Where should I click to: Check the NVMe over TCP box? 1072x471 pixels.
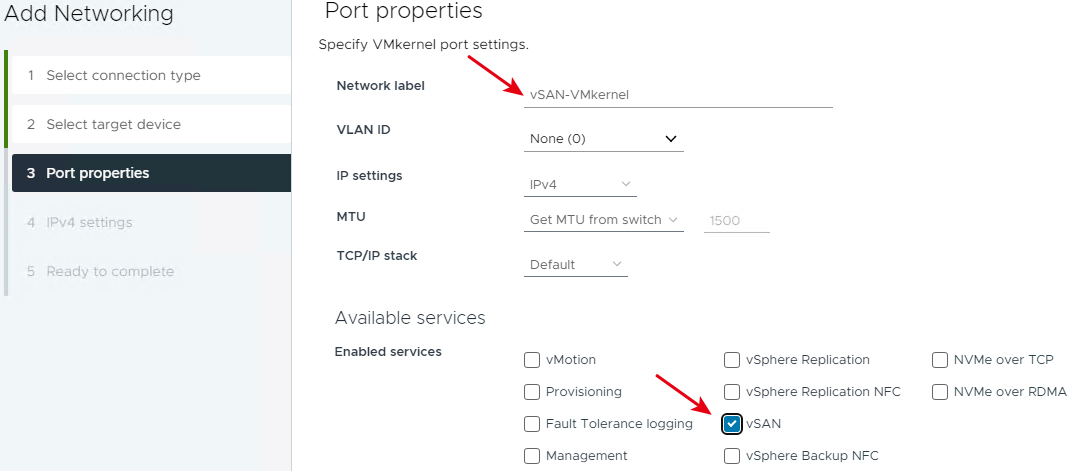coord(940,360)
